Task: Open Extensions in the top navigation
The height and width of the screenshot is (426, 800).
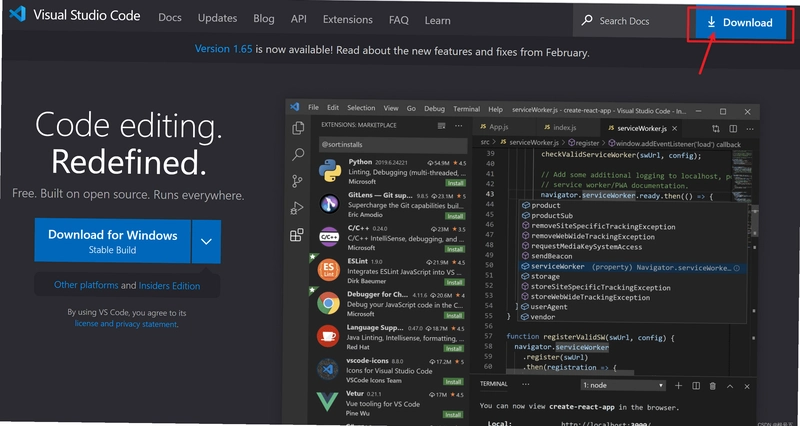Action: coord(347,19)
